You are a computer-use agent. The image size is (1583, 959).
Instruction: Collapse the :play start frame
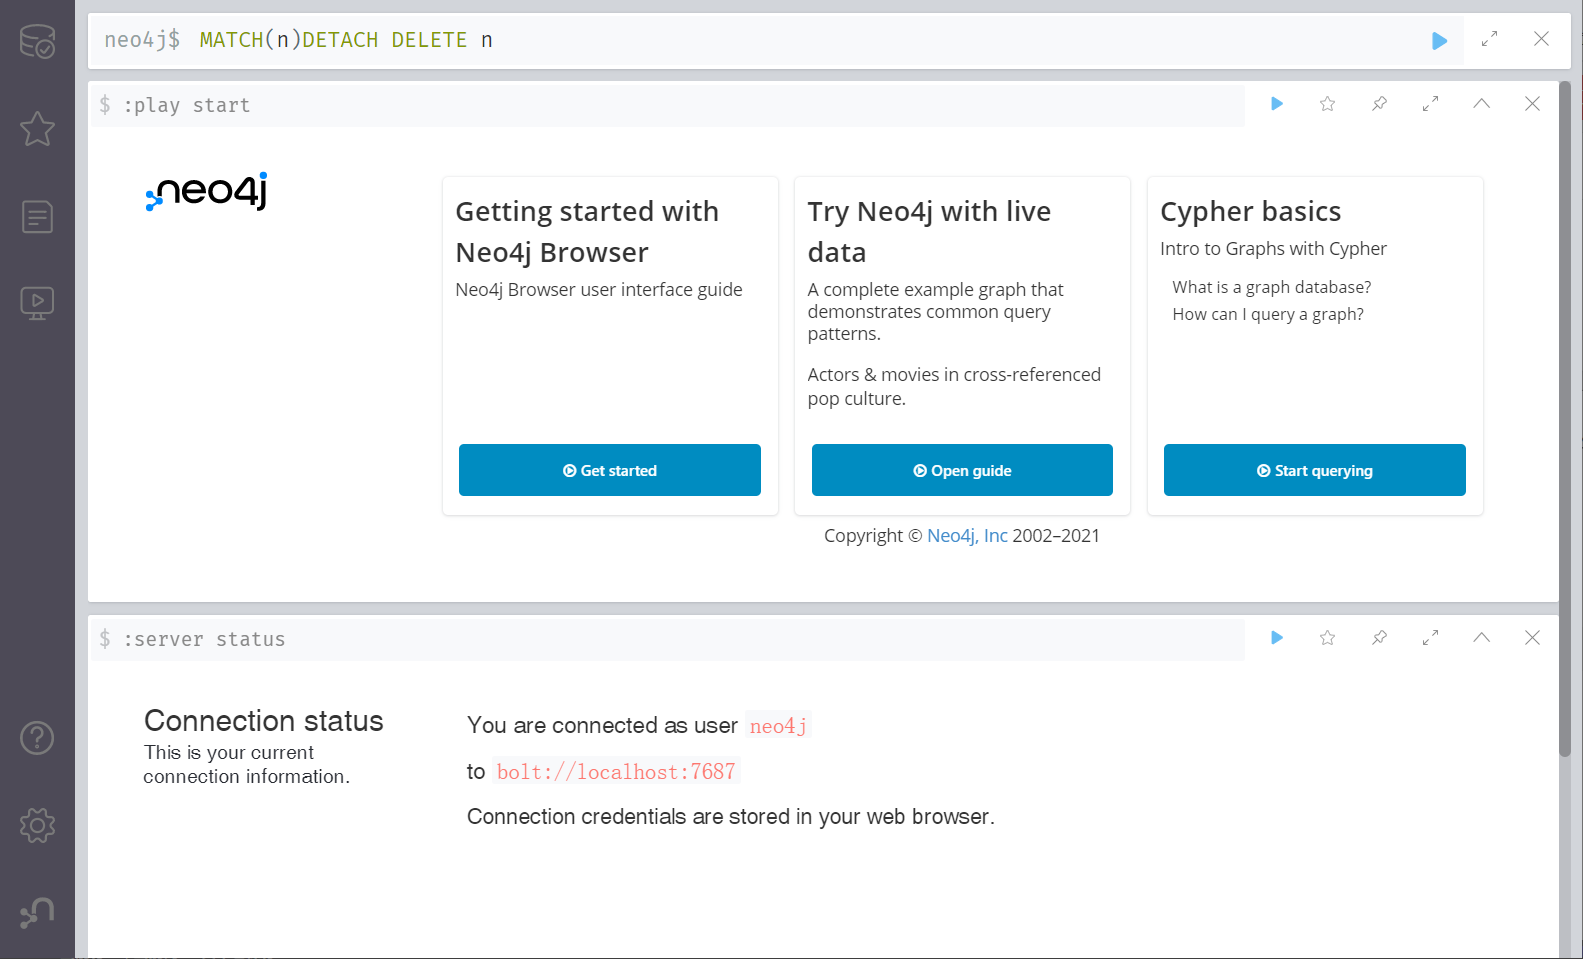pyautogui.click(x=1481, y=103)
